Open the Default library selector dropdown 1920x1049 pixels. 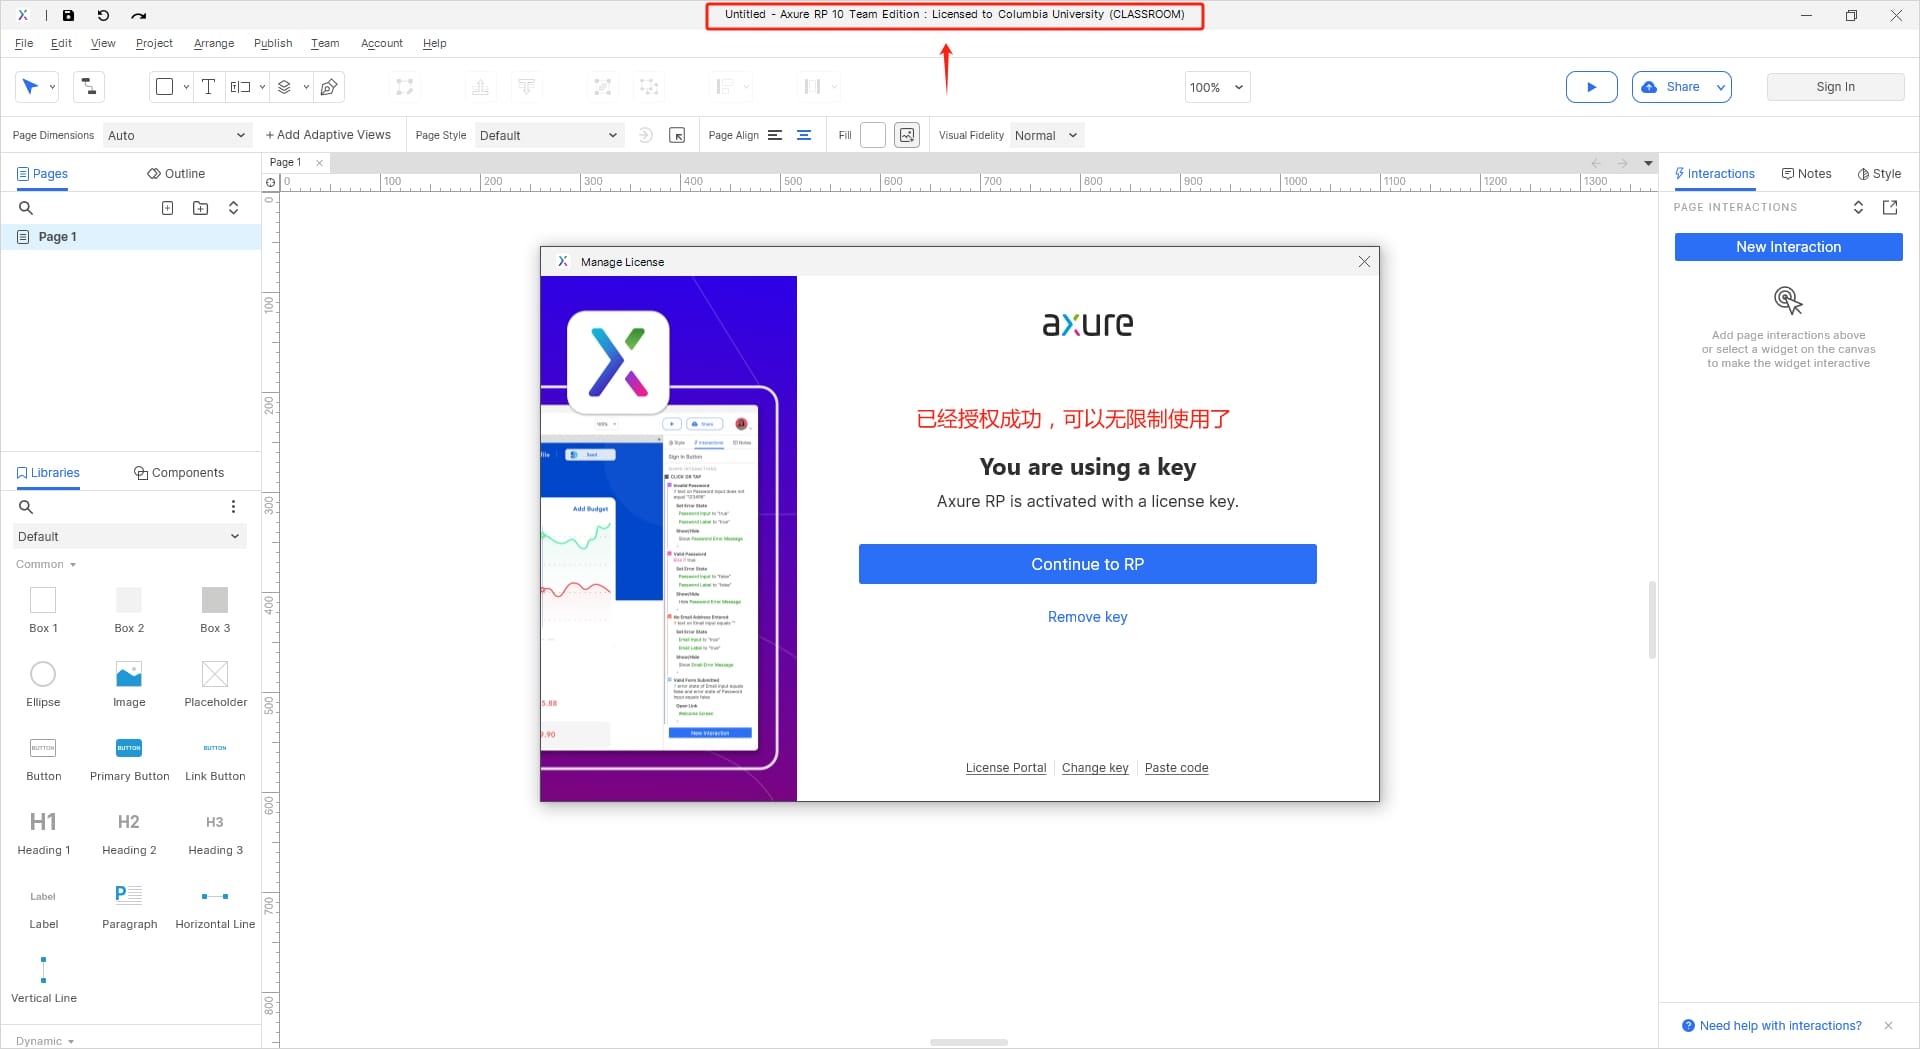(x=129, y=537)
